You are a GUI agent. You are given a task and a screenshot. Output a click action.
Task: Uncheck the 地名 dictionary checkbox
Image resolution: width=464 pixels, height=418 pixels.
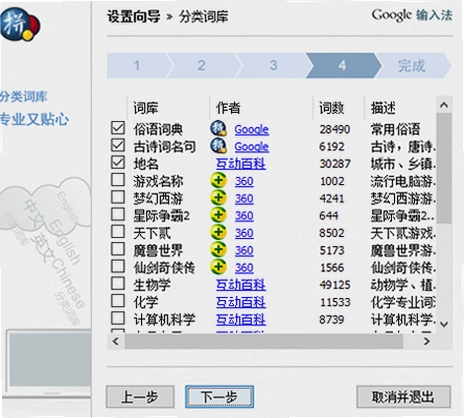click(x=118, y=162)
